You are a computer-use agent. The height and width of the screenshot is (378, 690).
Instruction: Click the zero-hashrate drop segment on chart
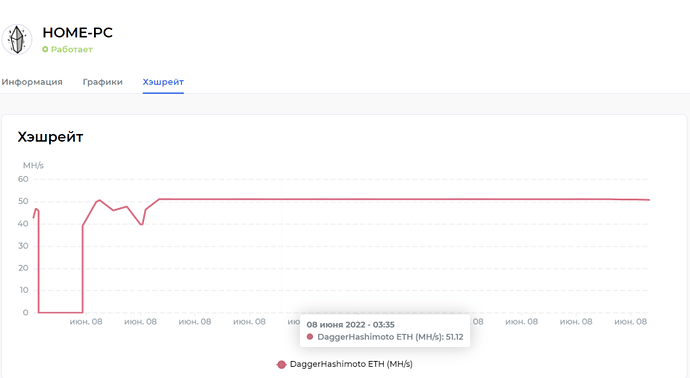pos(60,312)
